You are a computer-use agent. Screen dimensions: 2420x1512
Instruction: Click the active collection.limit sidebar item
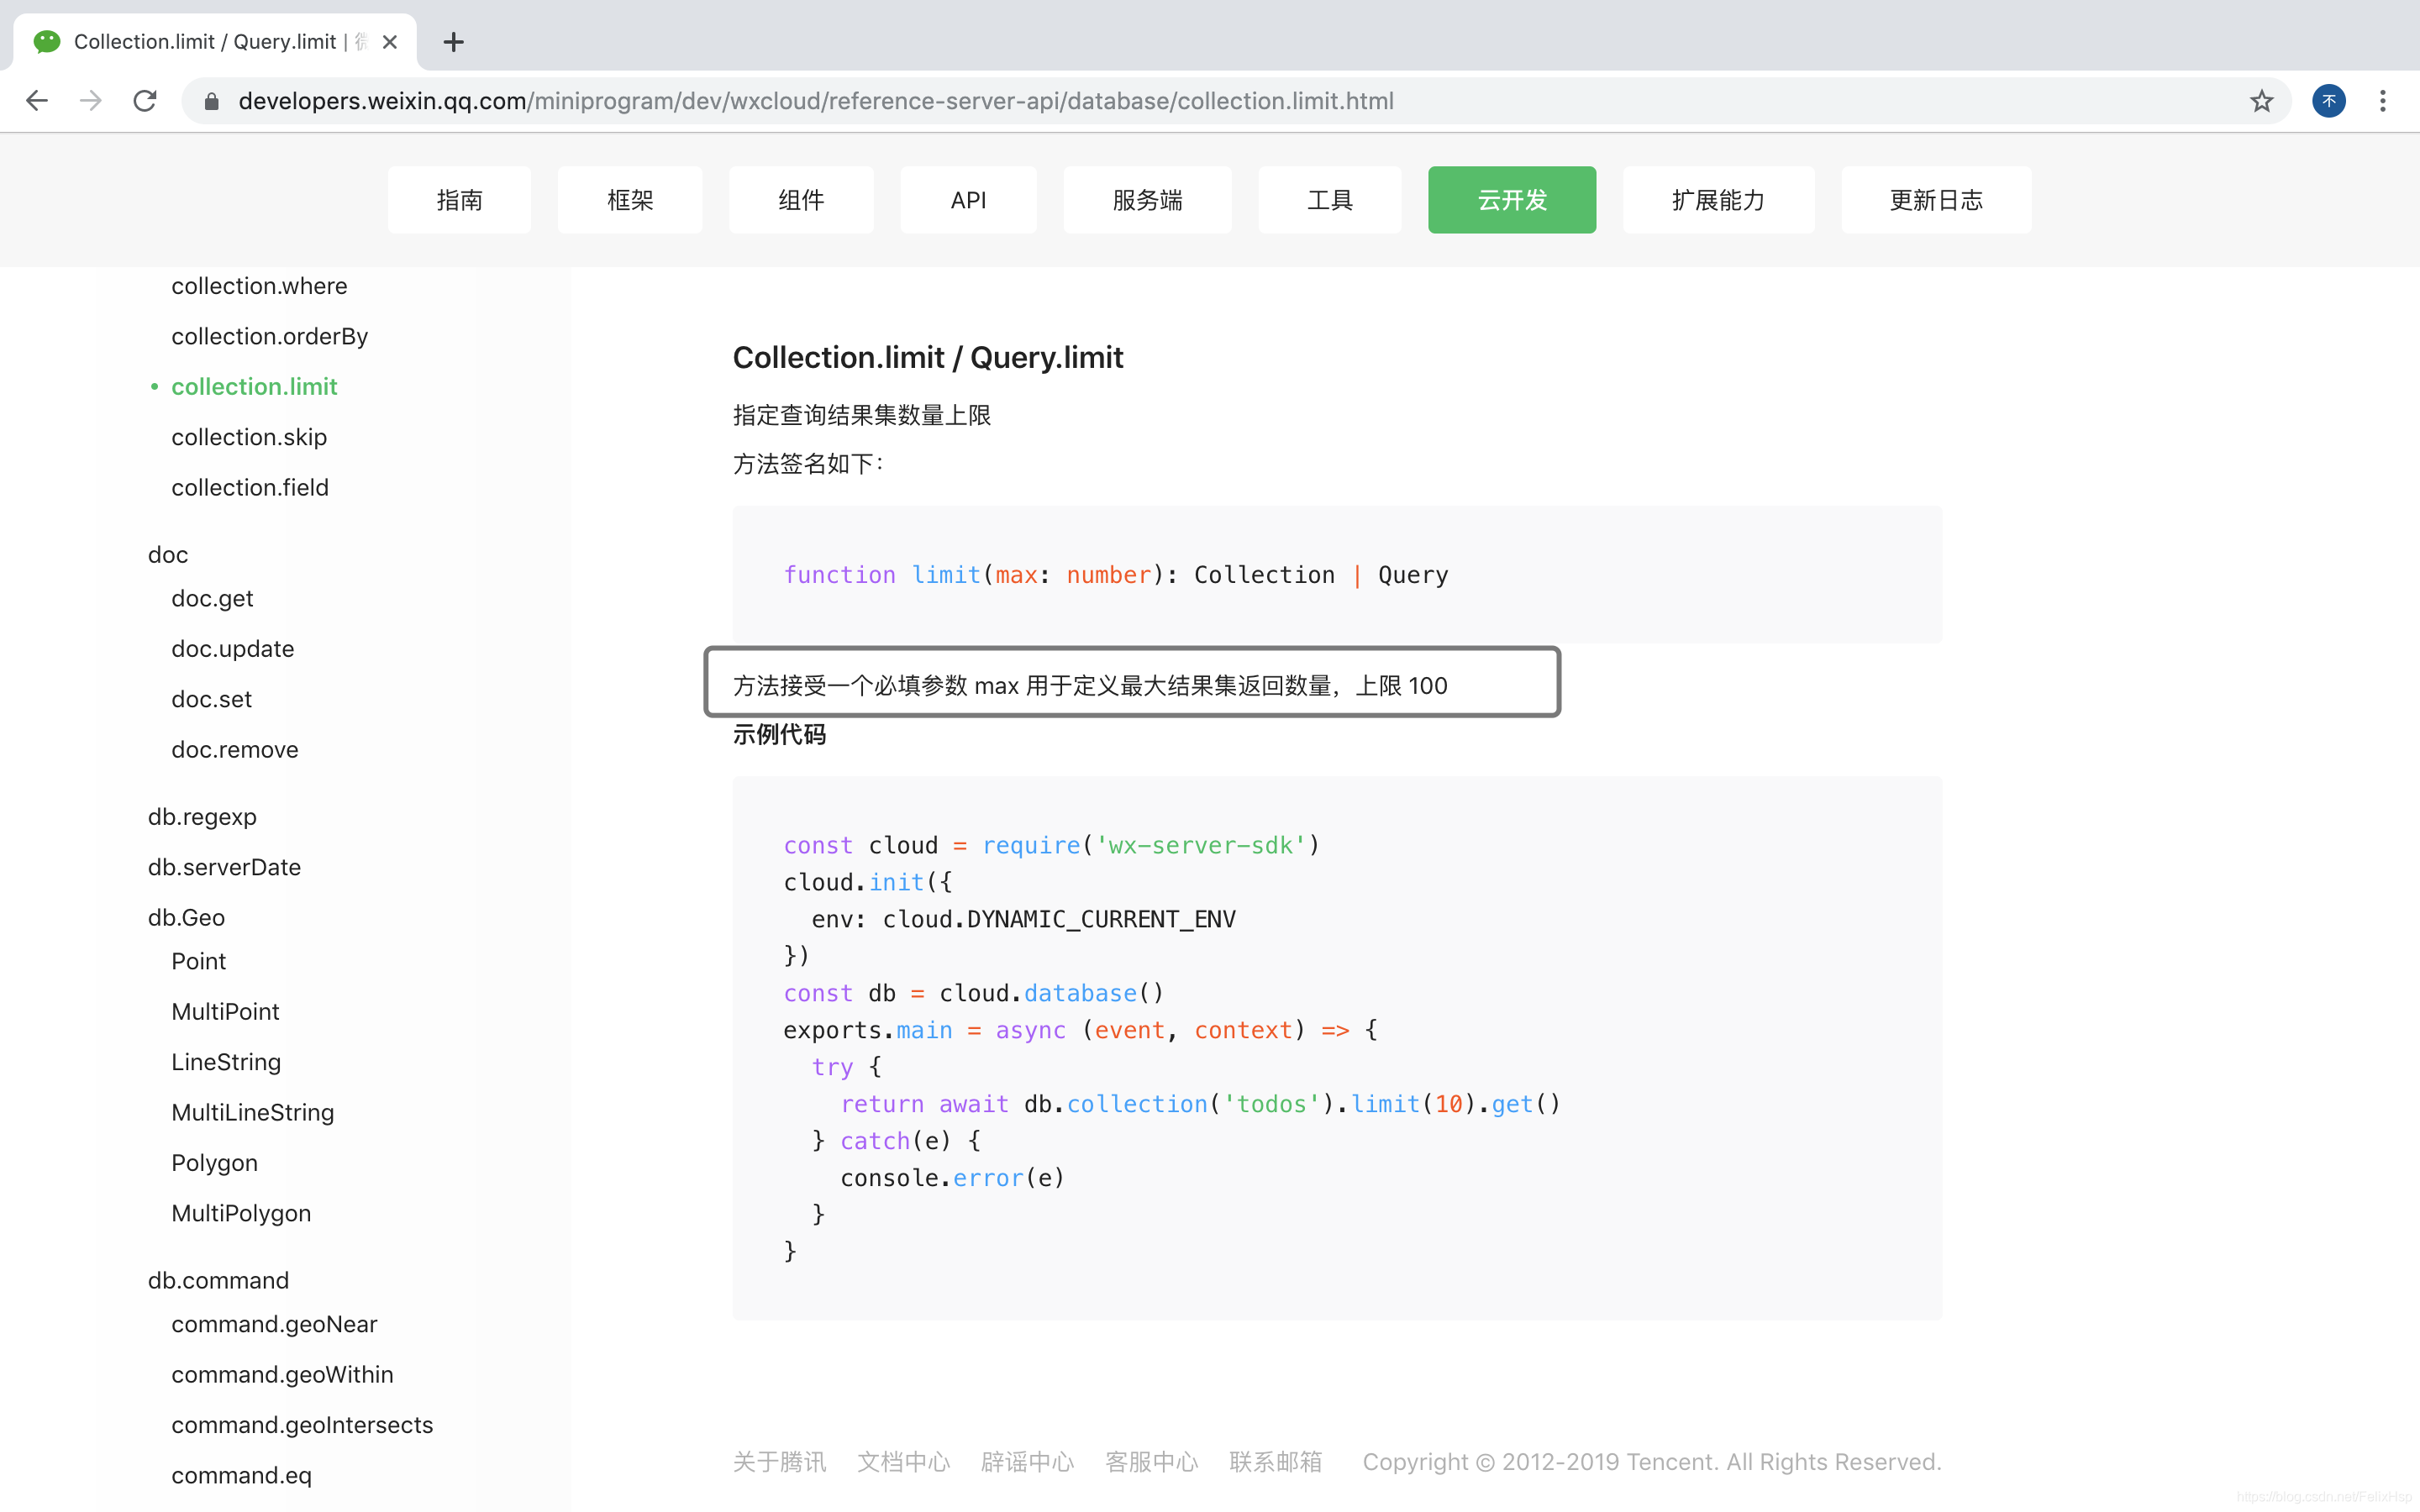click(x=255, y=385)
